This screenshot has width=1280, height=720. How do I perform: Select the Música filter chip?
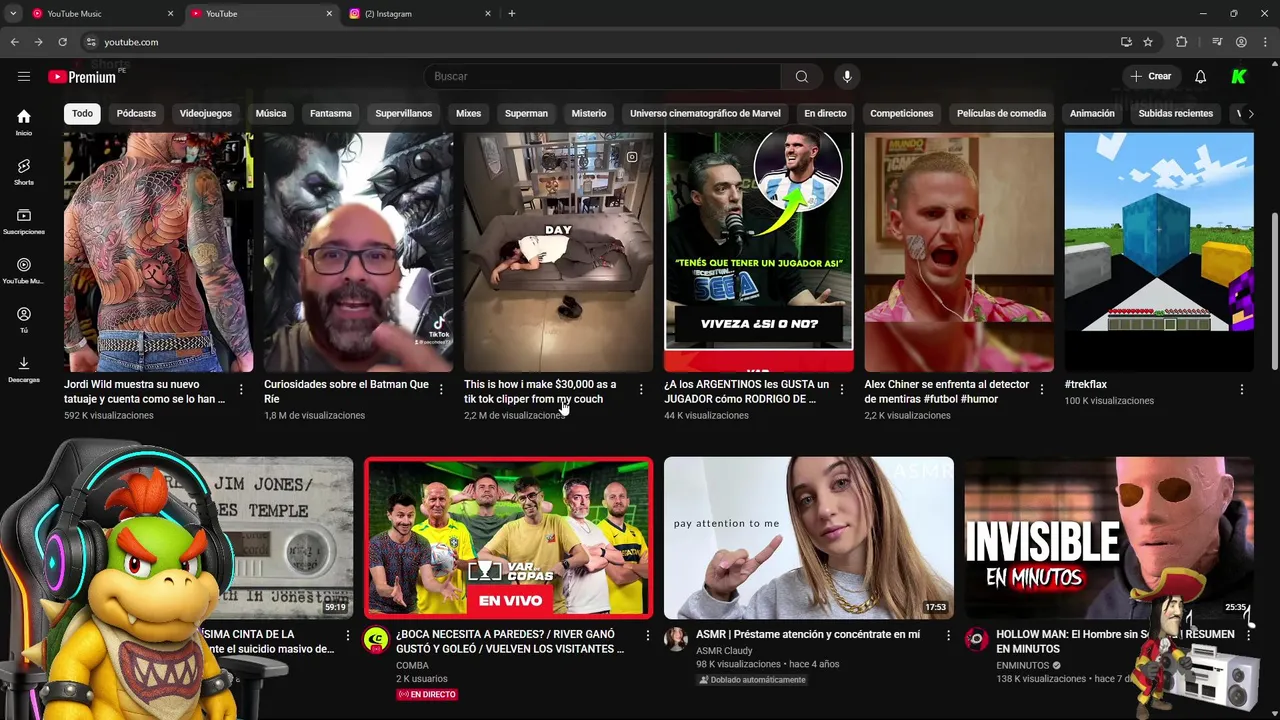(271, 113)
